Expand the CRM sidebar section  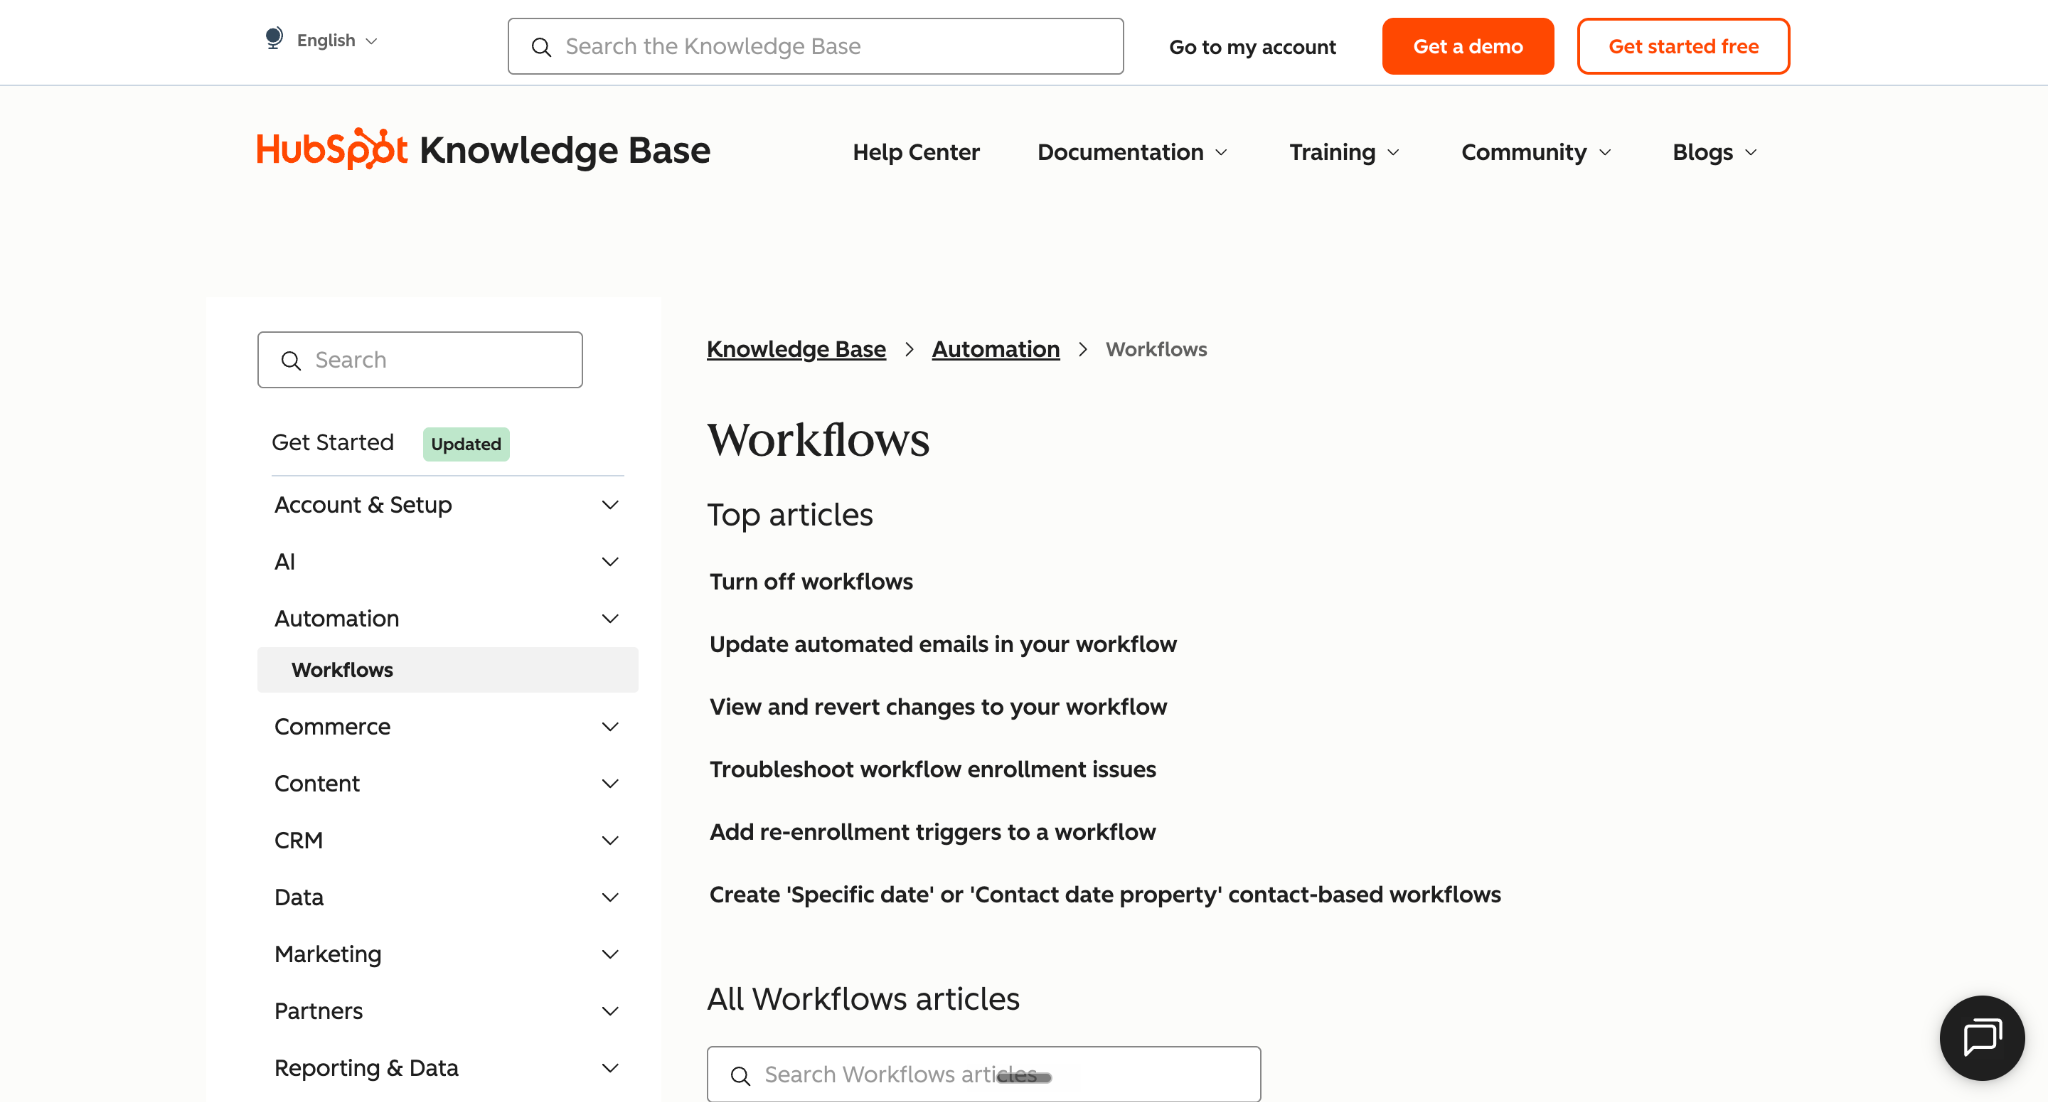447,841
